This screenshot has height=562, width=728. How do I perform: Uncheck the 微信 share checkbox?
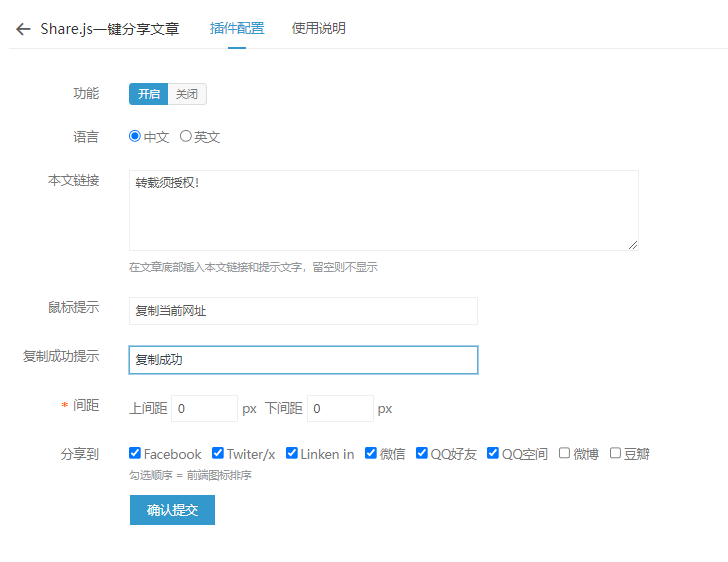[x=370, y=453]
